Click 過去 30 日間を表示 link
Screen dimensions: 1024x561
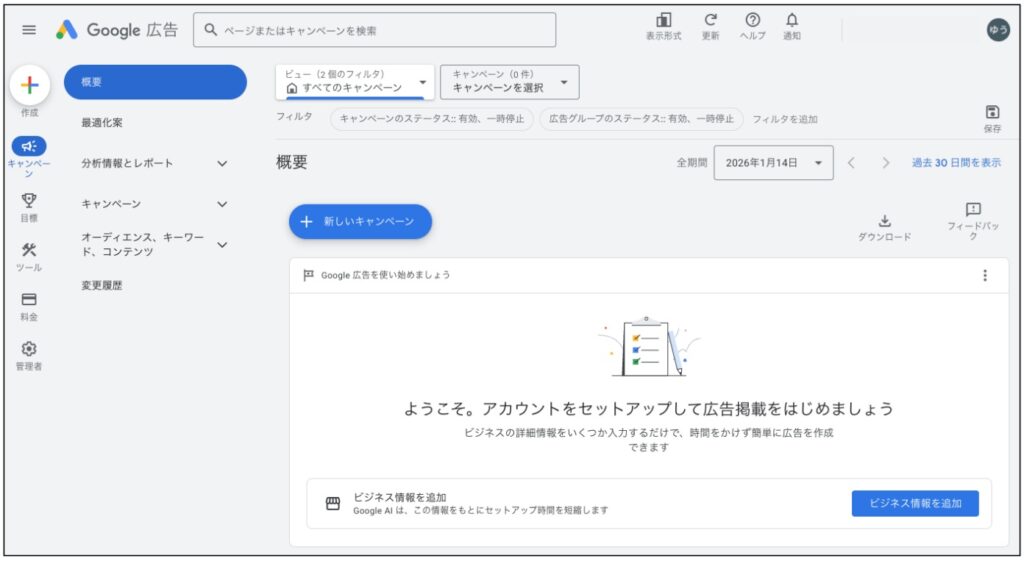pos(955,163)
